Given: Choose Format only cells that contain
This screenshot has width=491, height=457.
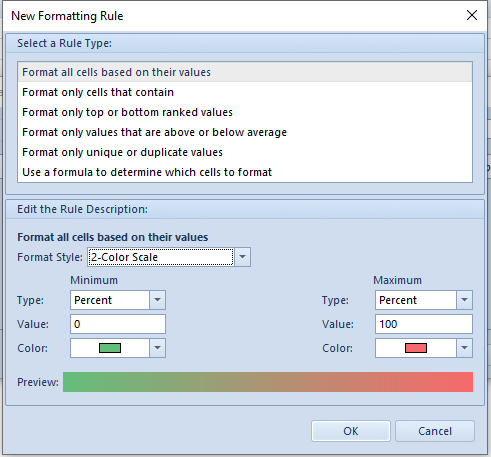Looking at the screenshot, I should click(245, 92).
